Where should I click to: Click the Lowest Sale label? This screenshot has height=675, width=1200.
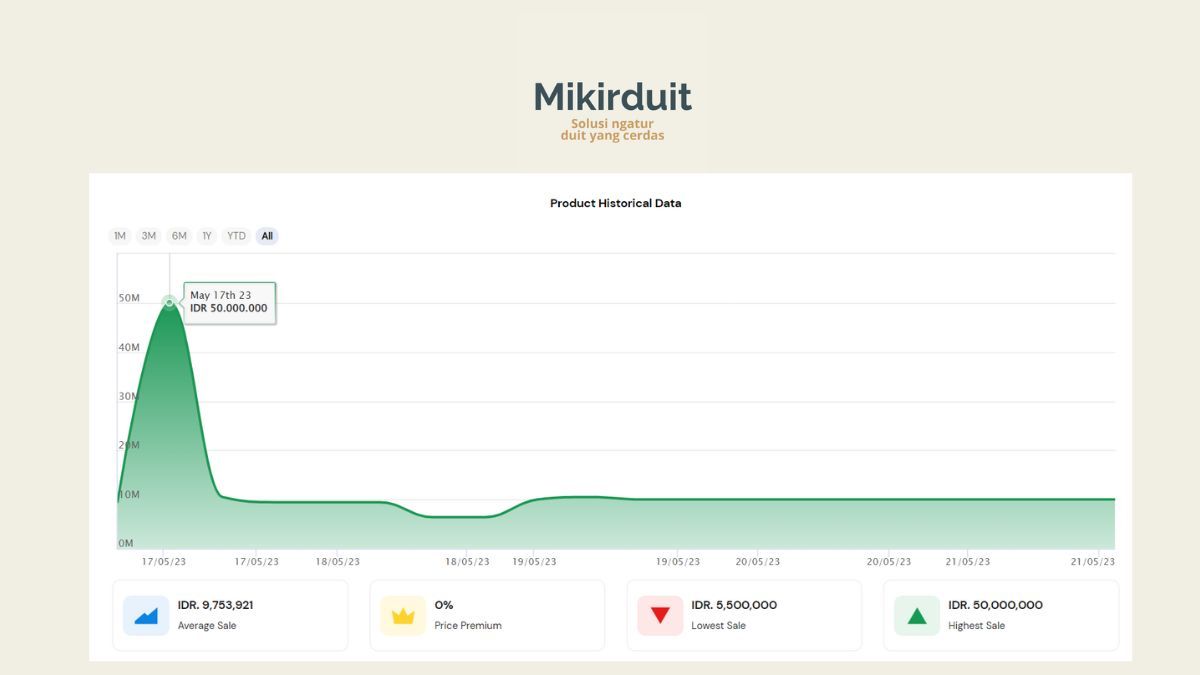(x=719, y=626)
